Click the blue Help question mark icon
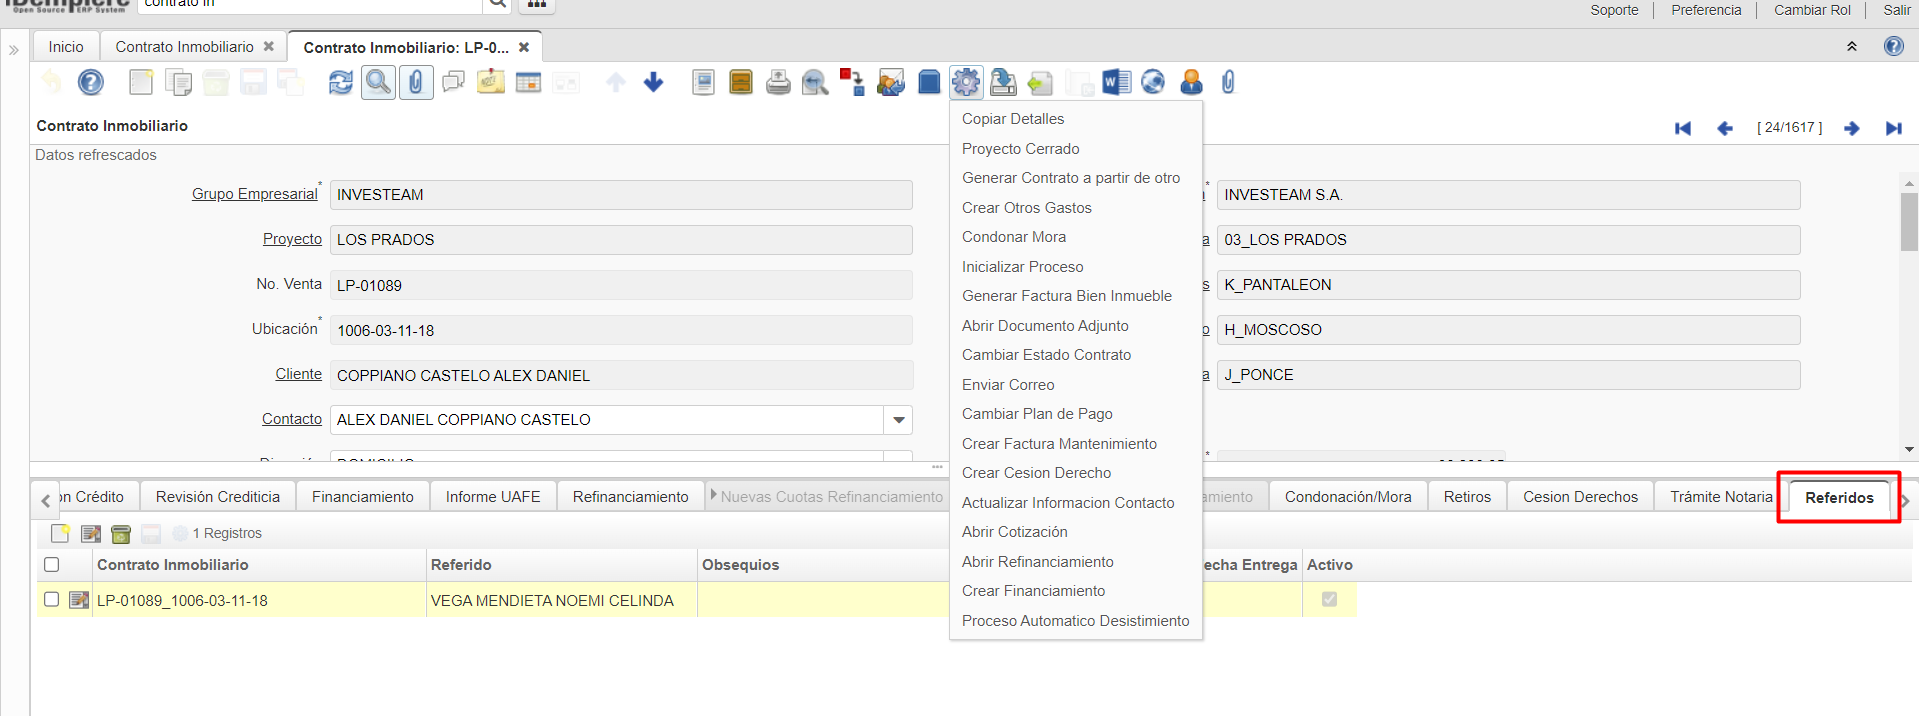1919x716 pixels. 91,83
